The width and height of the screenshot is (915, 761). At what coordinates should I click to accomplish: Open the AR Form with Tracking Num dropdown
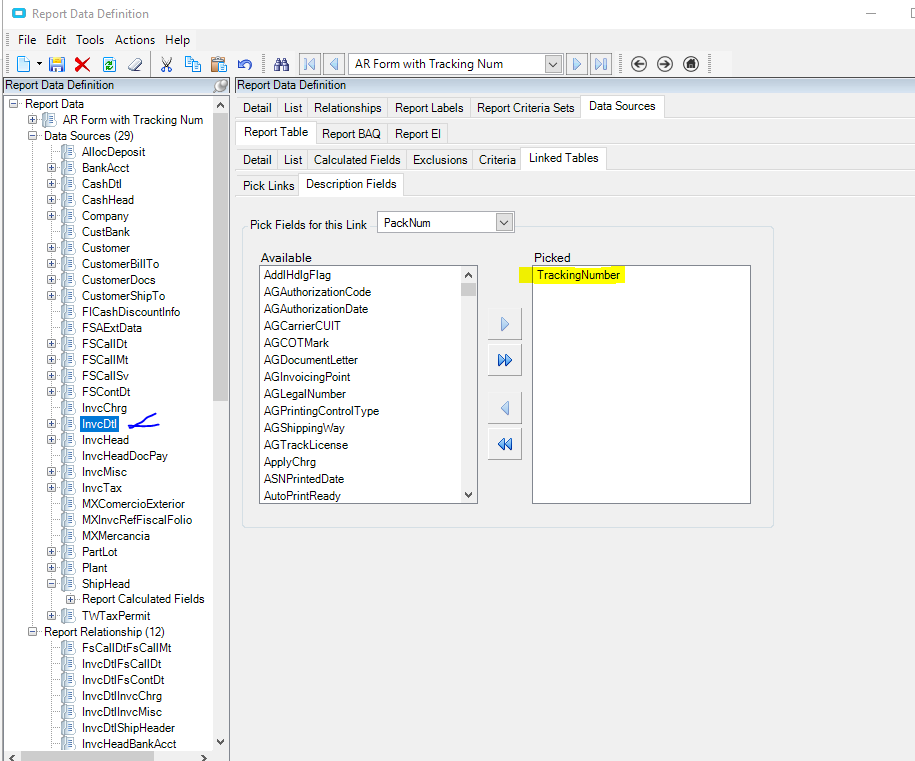pos(553,64)
